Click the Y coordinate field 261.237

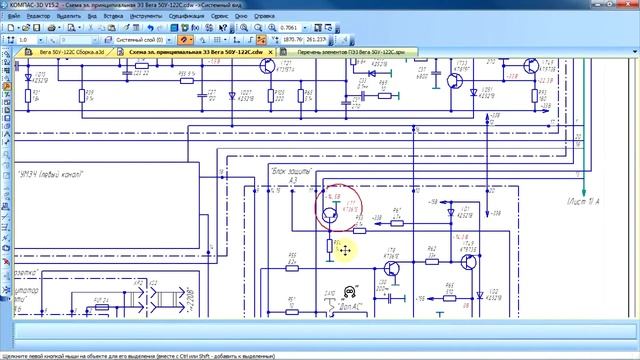(316, 40)
